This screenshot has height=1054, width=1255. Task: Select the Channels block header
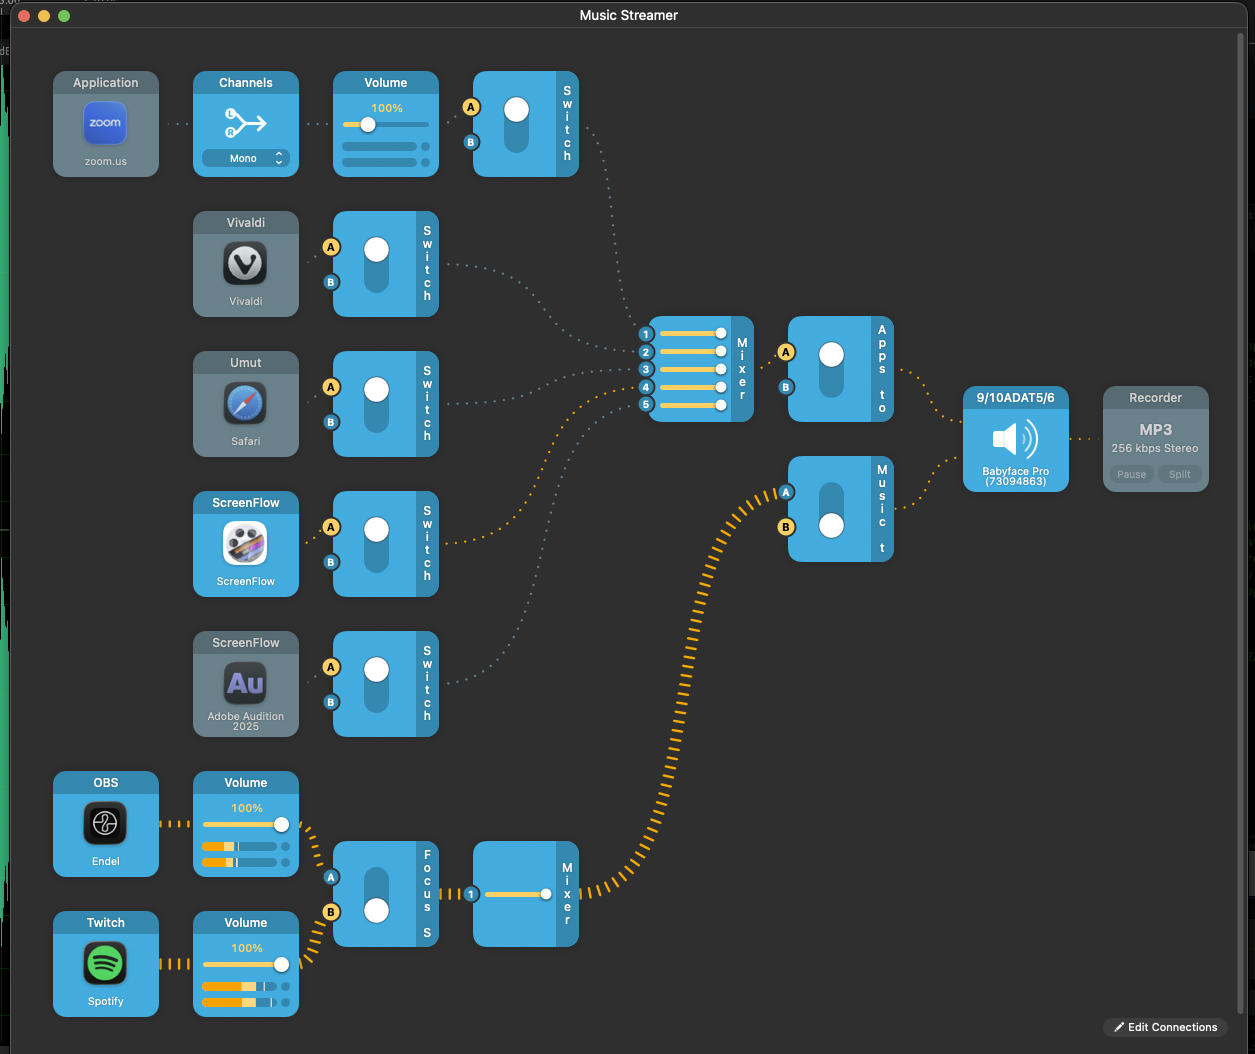coord(245,83)
